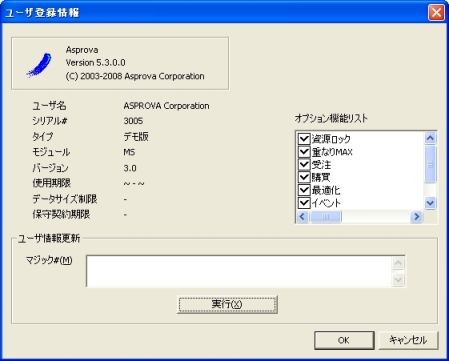Click option list scroll up arrow

point(430,138)
